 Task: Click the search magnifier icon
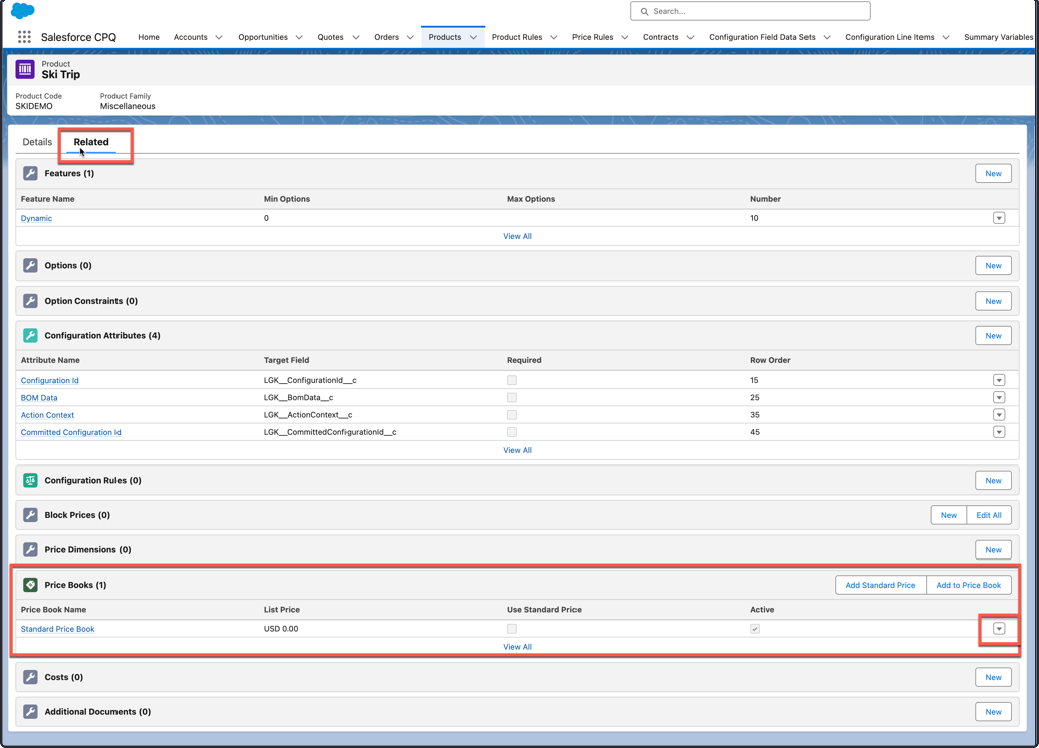(644, 11)
